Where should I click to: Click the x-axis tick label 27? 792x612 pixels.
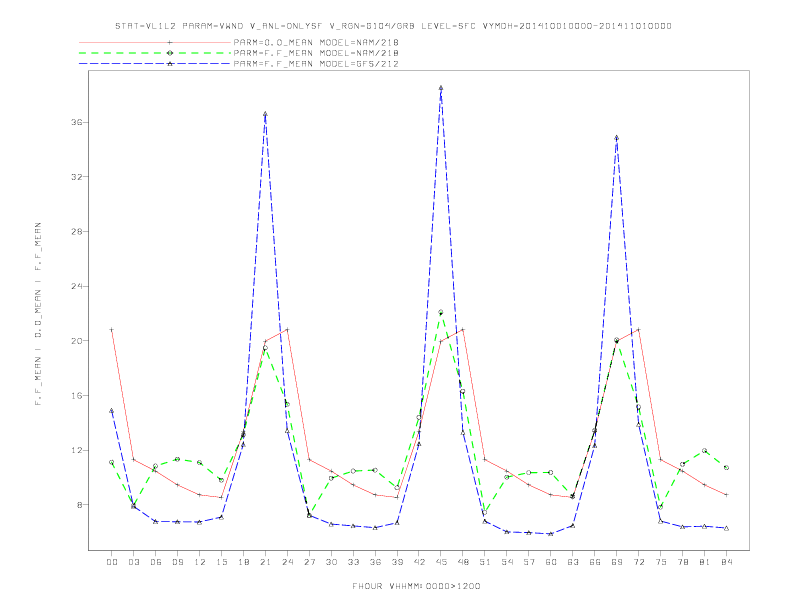pyautogui.click(x=309, y=562)
